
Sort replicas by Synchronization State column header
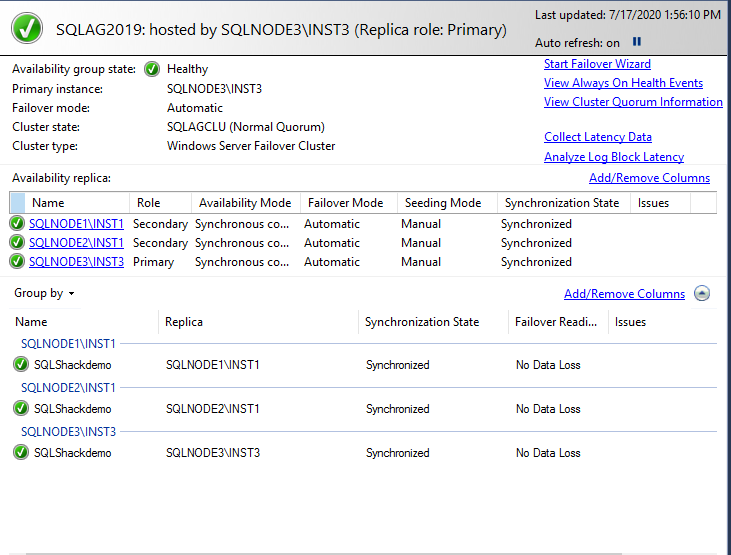(x=561, y=203)
